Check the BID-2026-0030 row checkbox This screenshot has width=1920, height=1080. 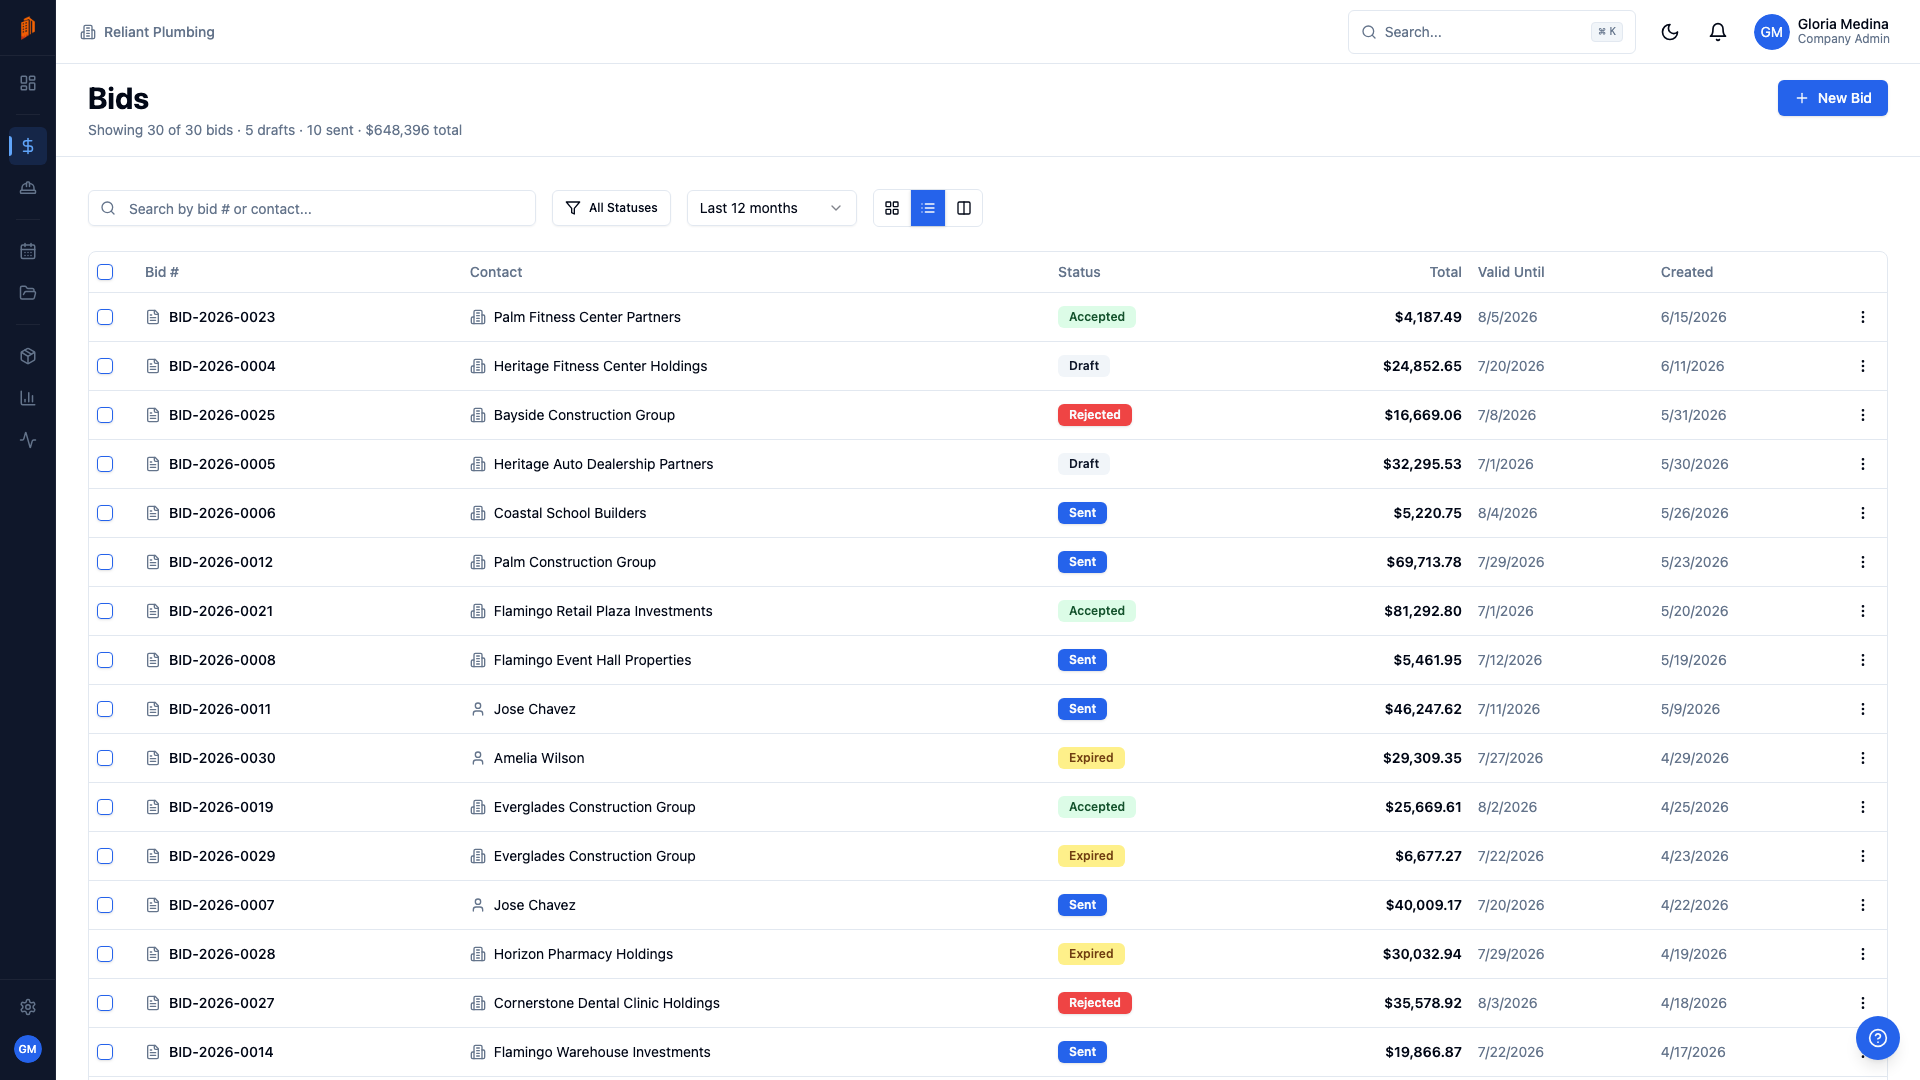coord(105,758)
